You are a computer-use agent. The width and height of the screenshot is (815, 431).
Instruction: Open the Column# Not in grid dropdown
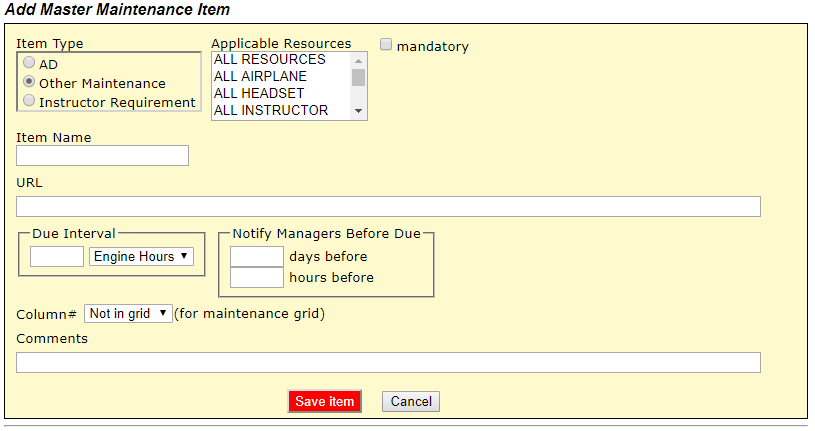(x=128, y=314)
